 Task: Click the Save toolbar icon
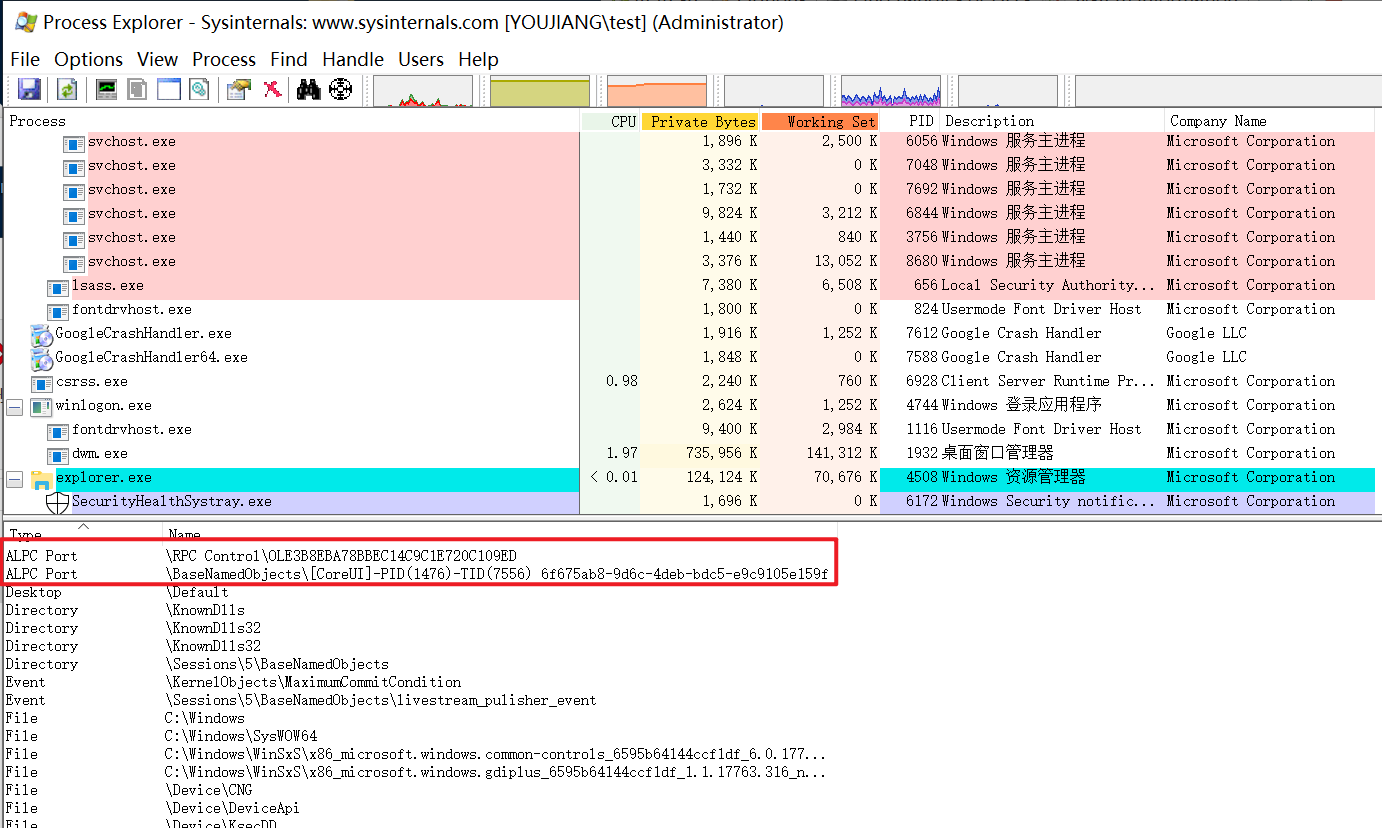(29, 89)
